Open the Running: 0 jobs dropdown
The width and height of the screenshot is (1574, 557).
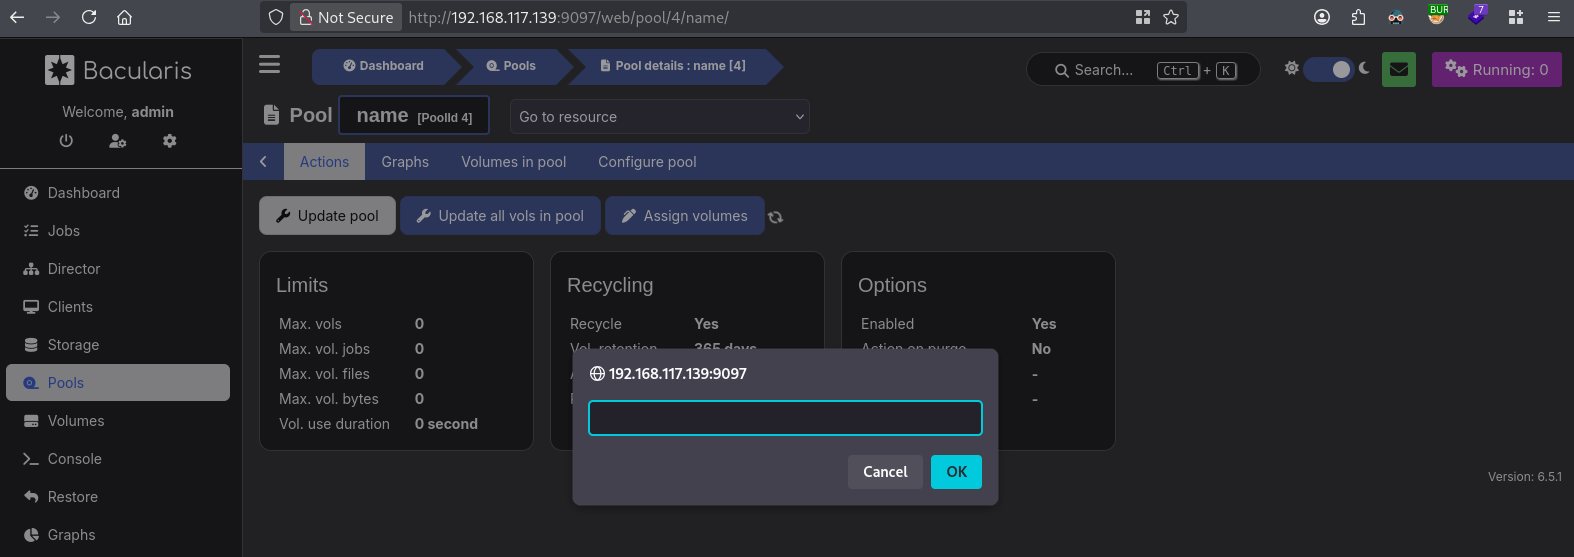tap(1497, 70)
